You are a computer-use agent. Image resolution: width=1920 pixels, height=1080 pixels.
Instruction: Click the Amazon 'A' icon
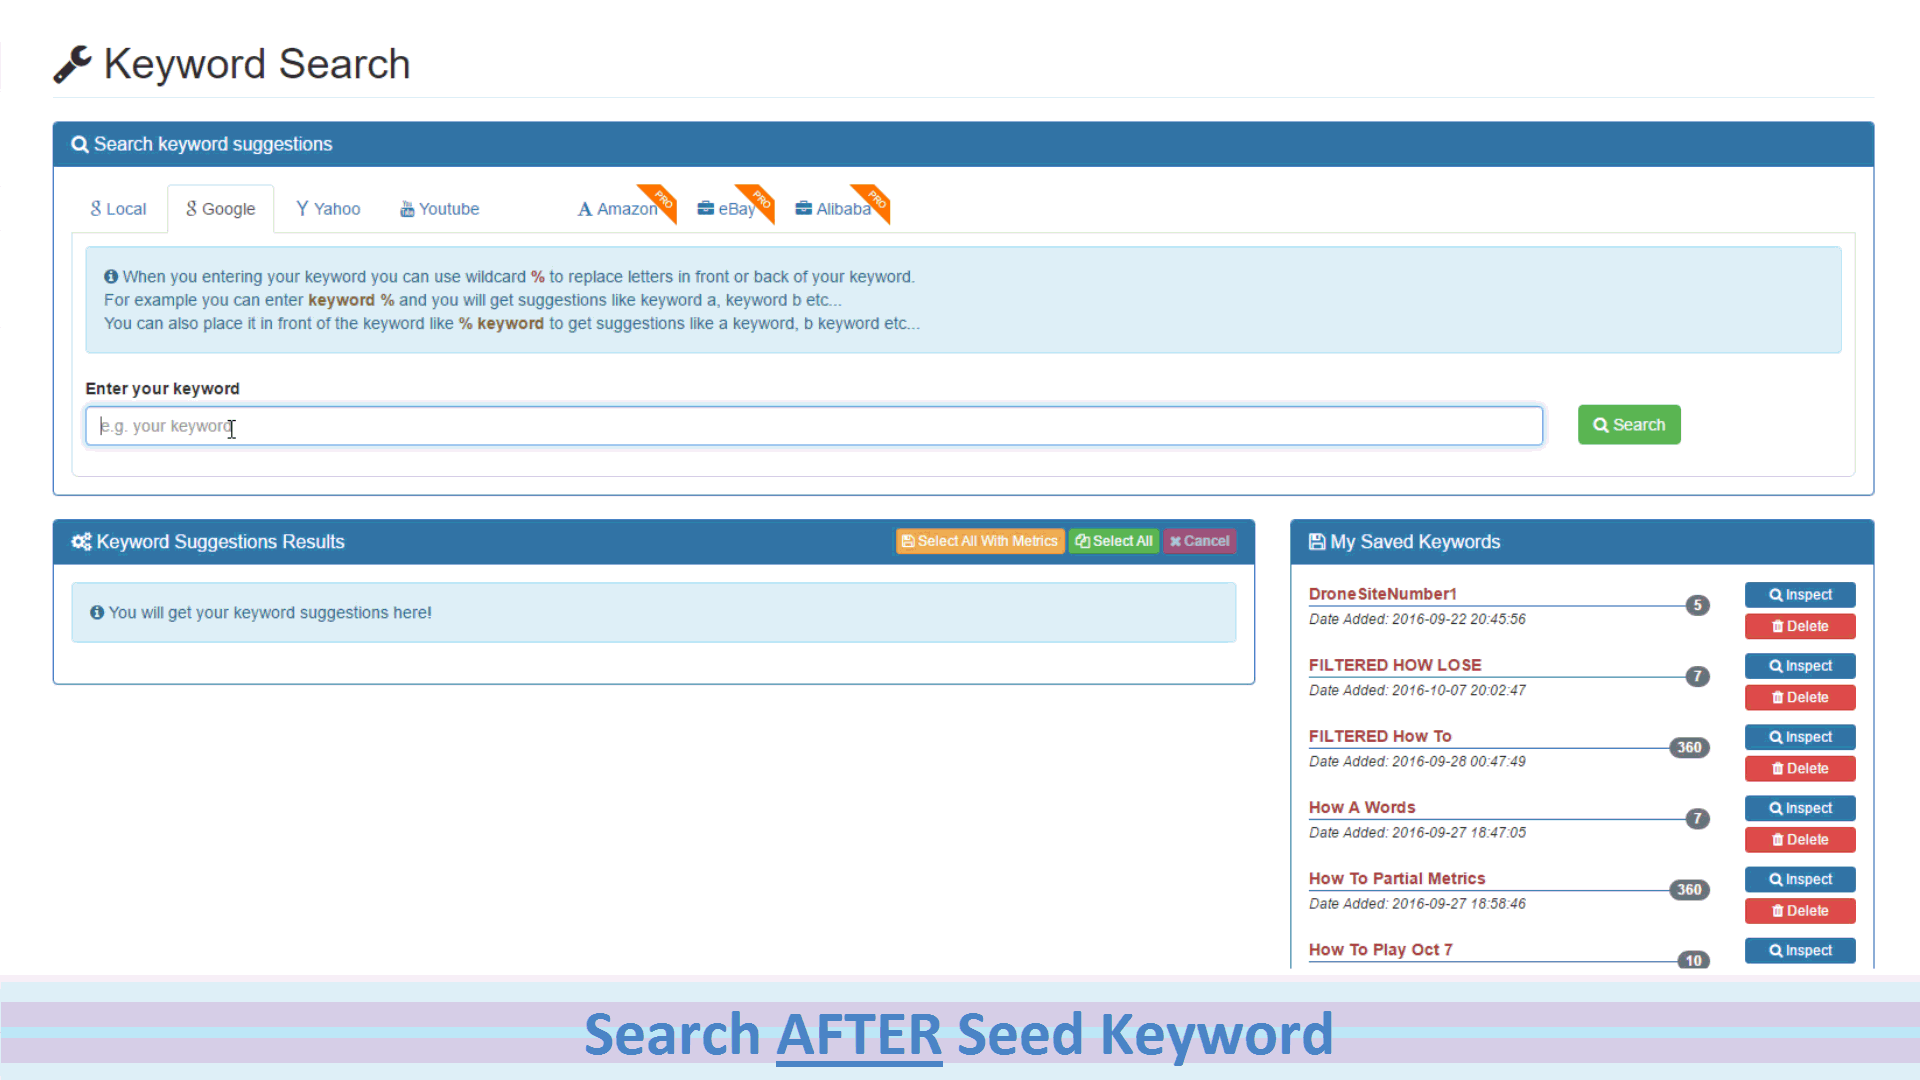pyautogui.click(x=585, y=209)
